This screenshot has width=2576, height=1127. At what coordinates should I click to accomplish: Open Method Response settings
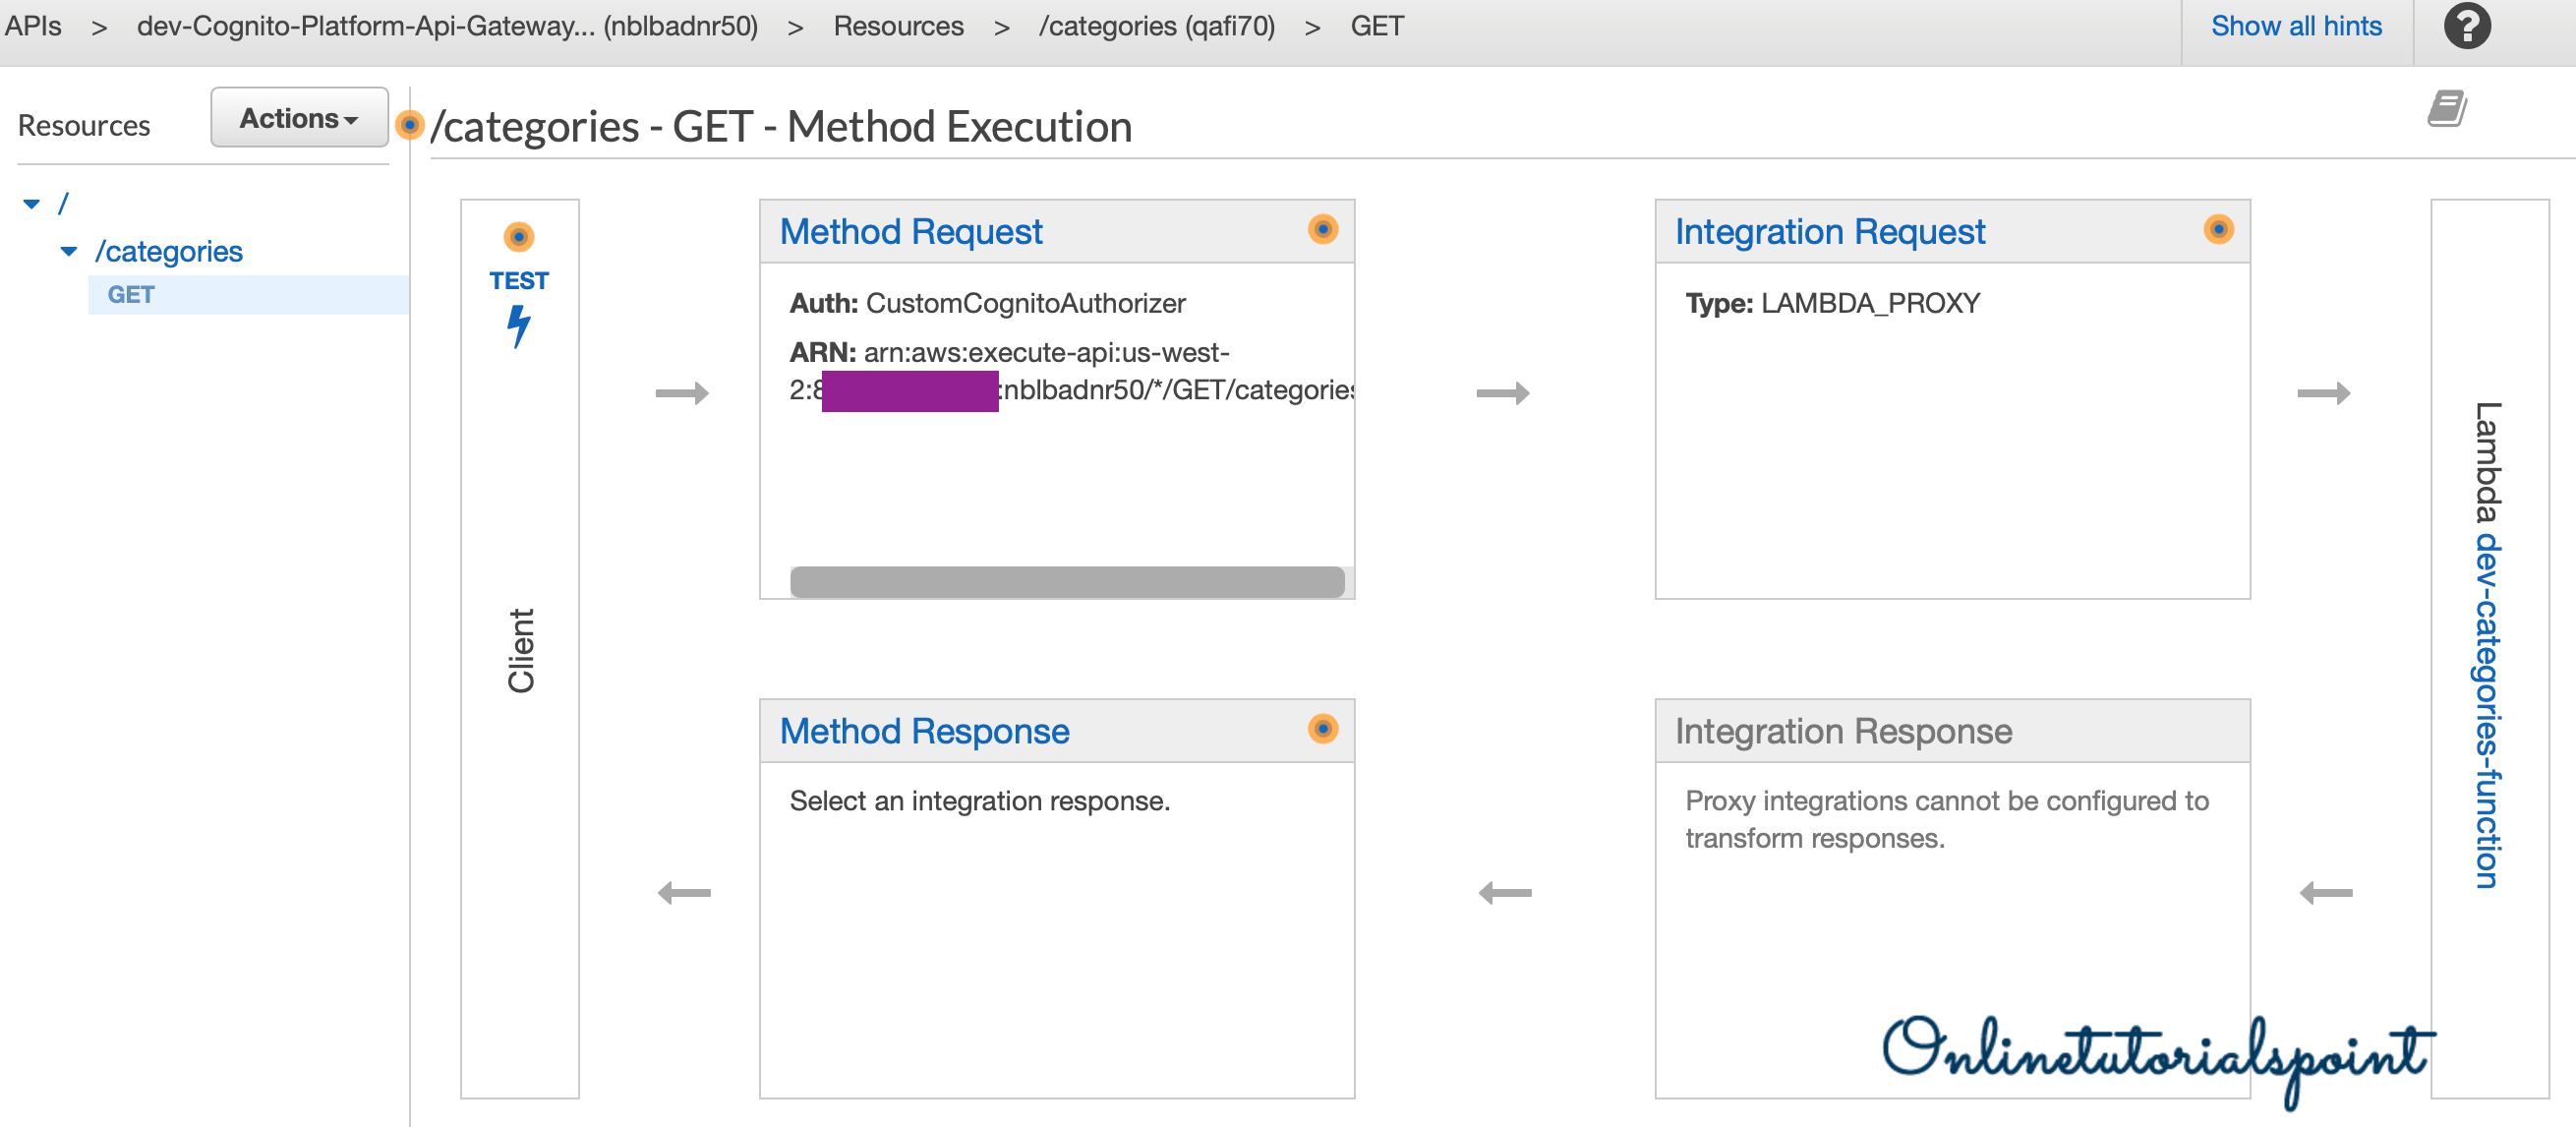(924, 731)
